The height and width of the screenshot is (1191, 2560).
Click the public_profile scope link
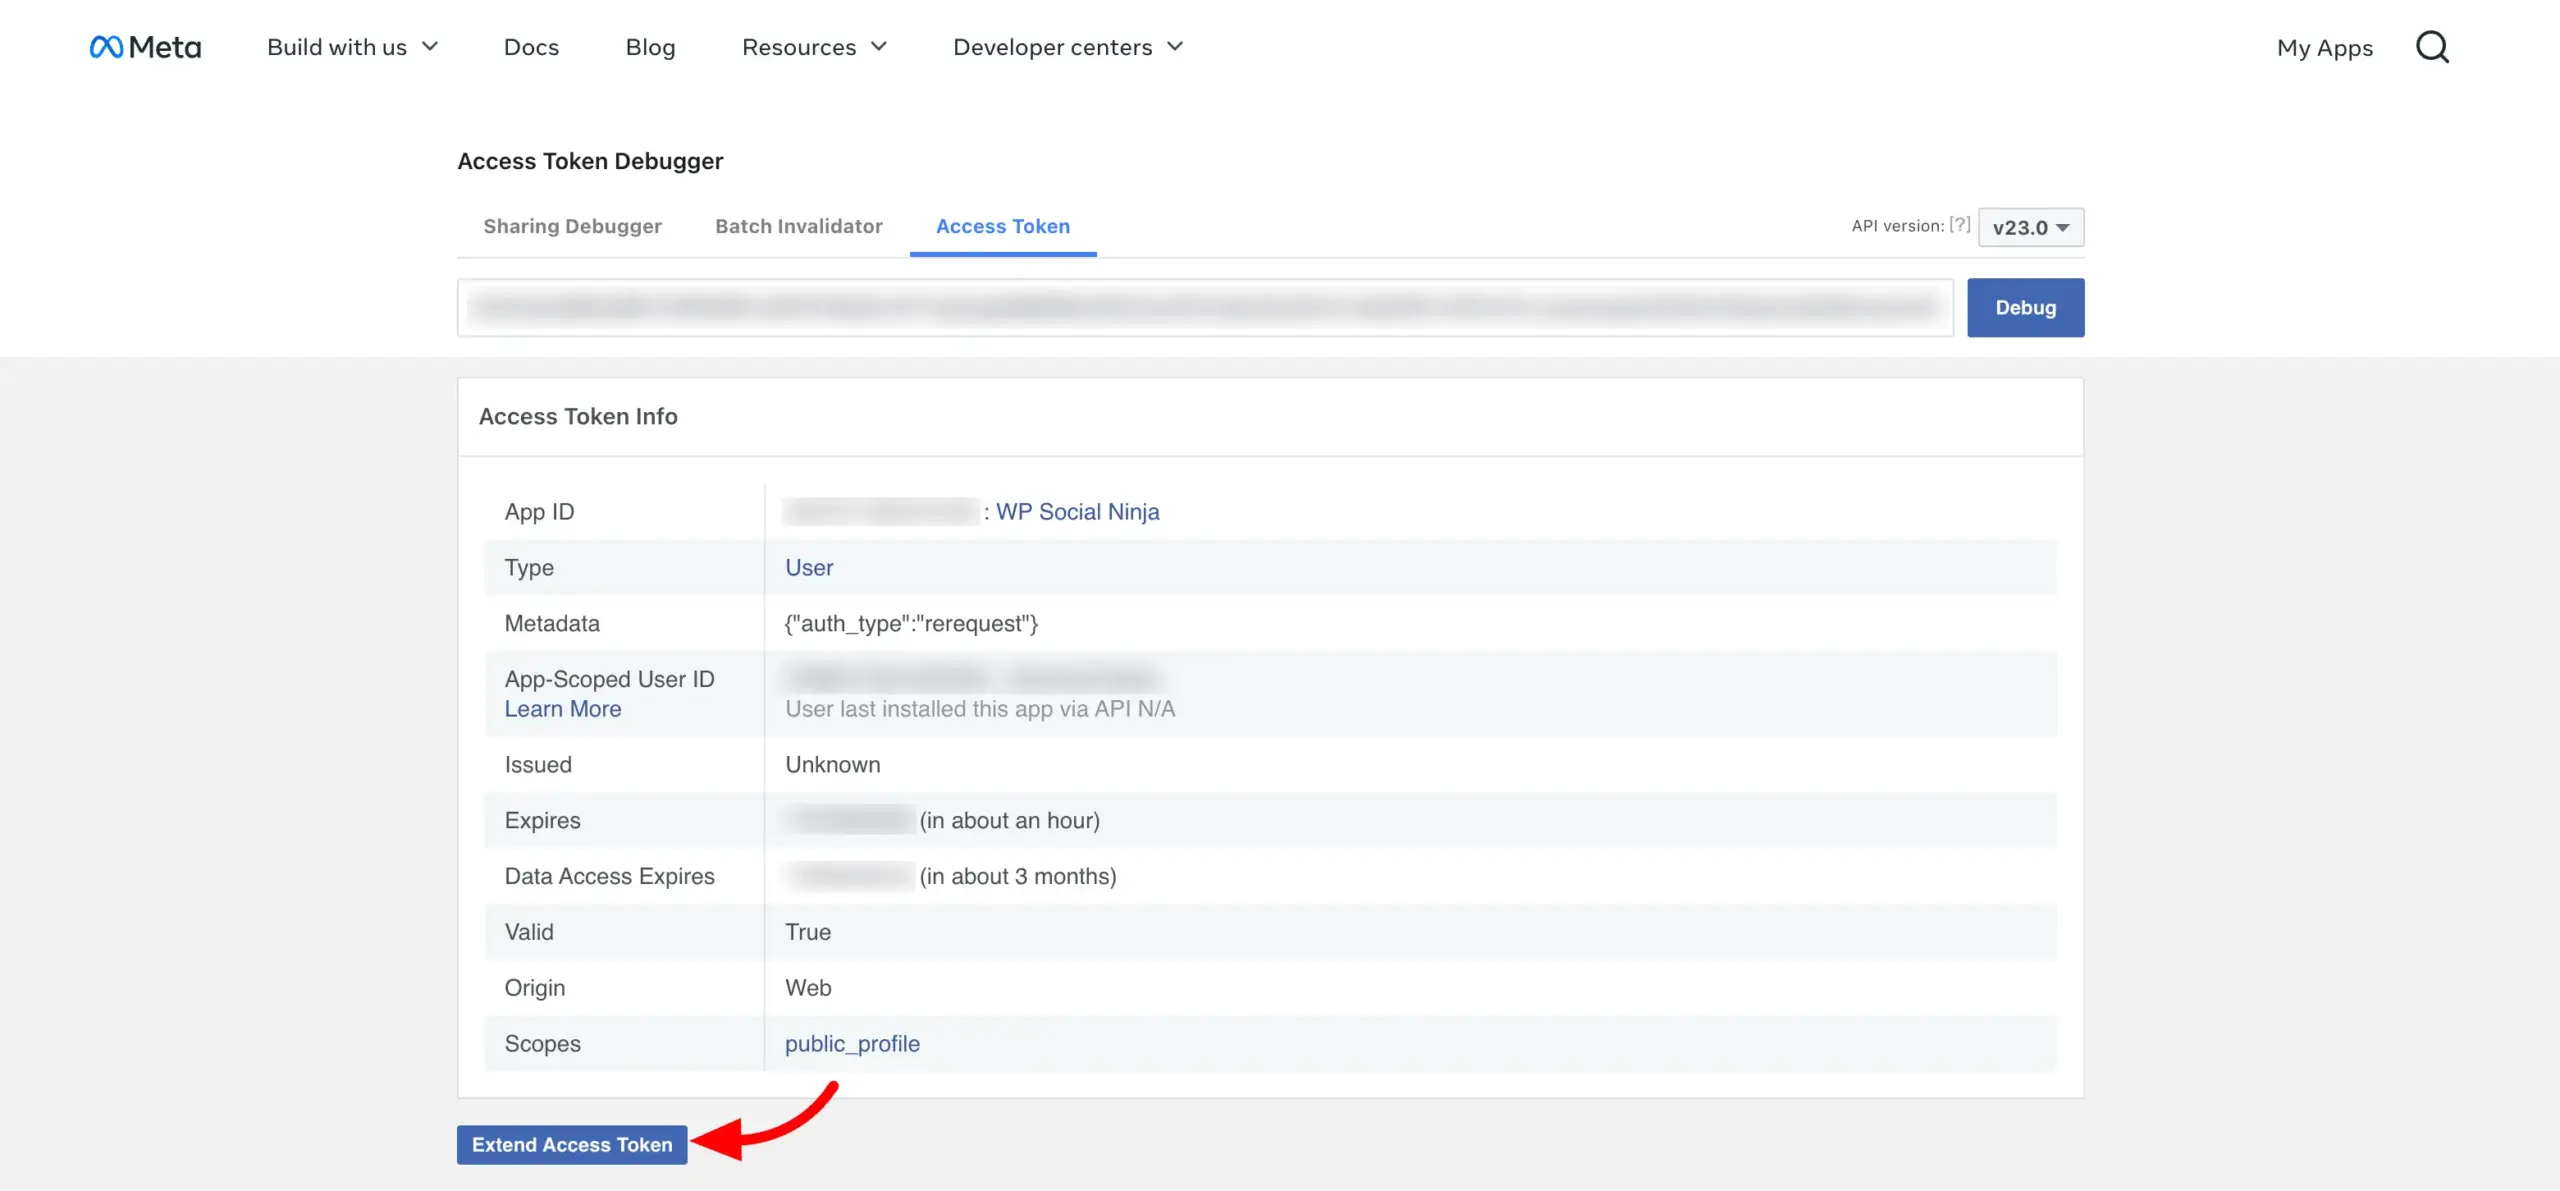tap(852, 1044)
